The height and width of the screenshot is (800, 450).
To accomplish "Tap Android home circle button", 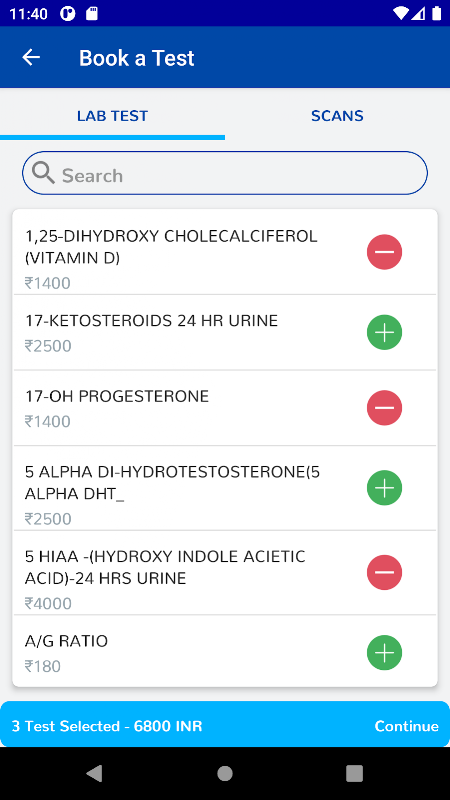I will click(x=225, y=773).
